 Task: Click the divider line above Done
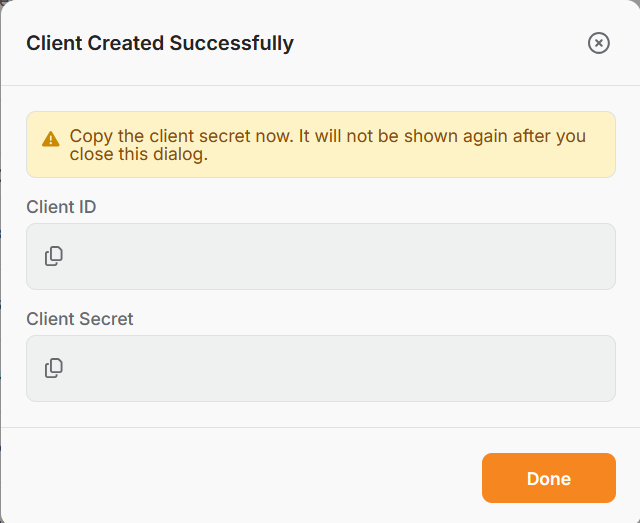(320, 427)
